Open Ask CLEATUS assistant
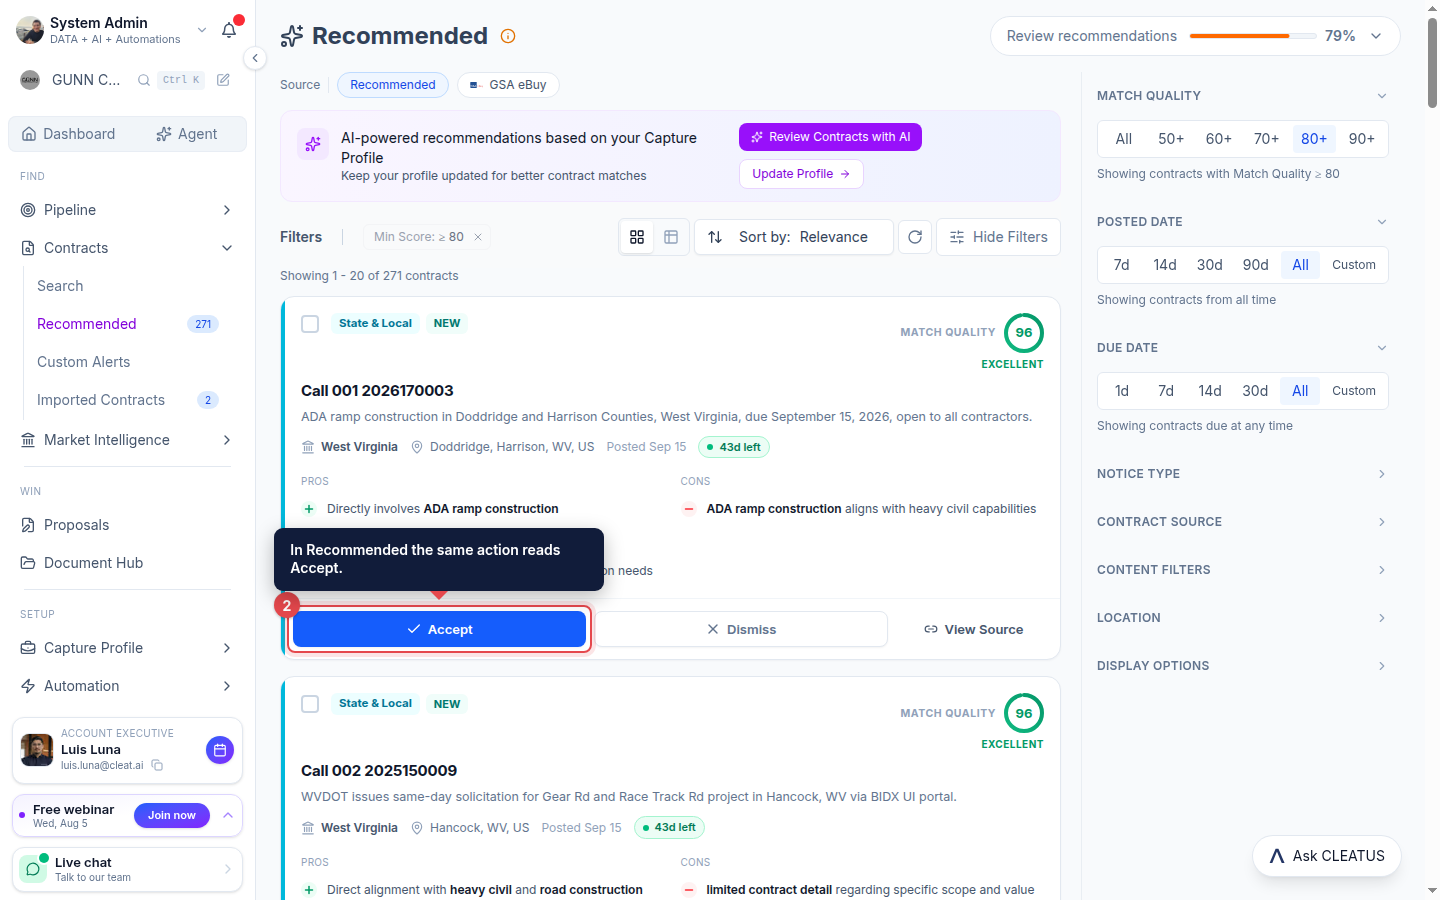The height and width of the screenshot is (900, 1440). pos(1327,856)
